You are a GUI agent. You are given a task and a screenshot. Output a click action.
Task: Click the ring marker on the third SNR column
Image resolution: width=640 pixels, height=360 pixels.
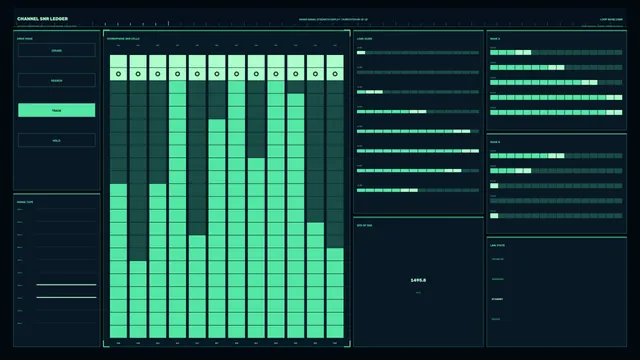[x=158, y=74]
